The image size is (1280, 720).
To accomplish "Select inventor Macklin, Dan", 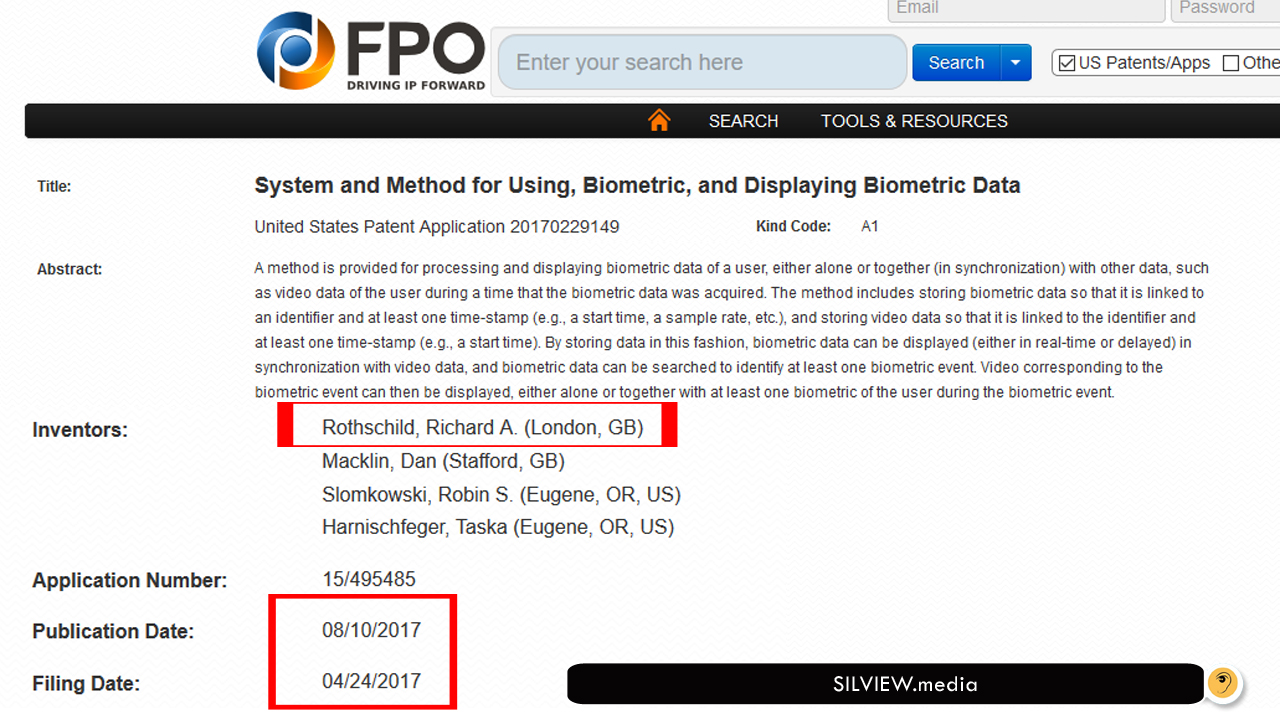I will (x=443, y=461).
